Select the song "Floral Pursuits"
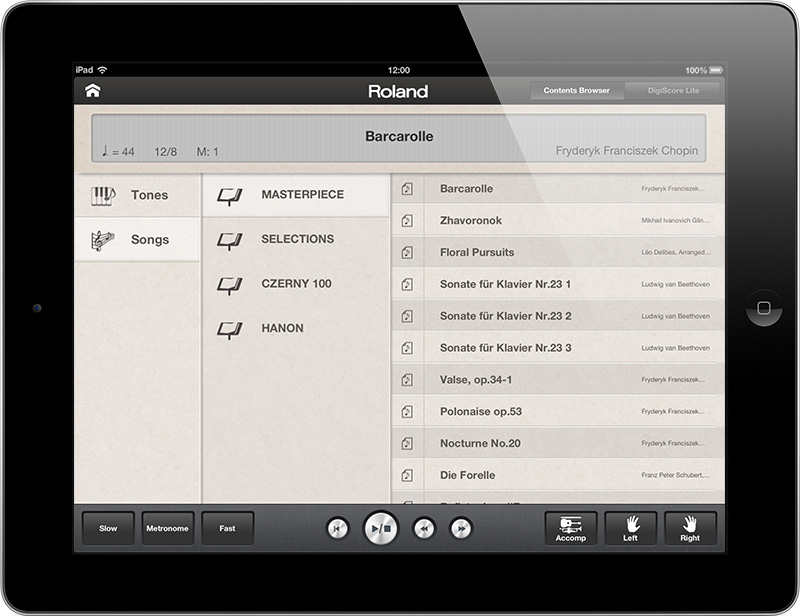800x616 pixels. [558, 252]
